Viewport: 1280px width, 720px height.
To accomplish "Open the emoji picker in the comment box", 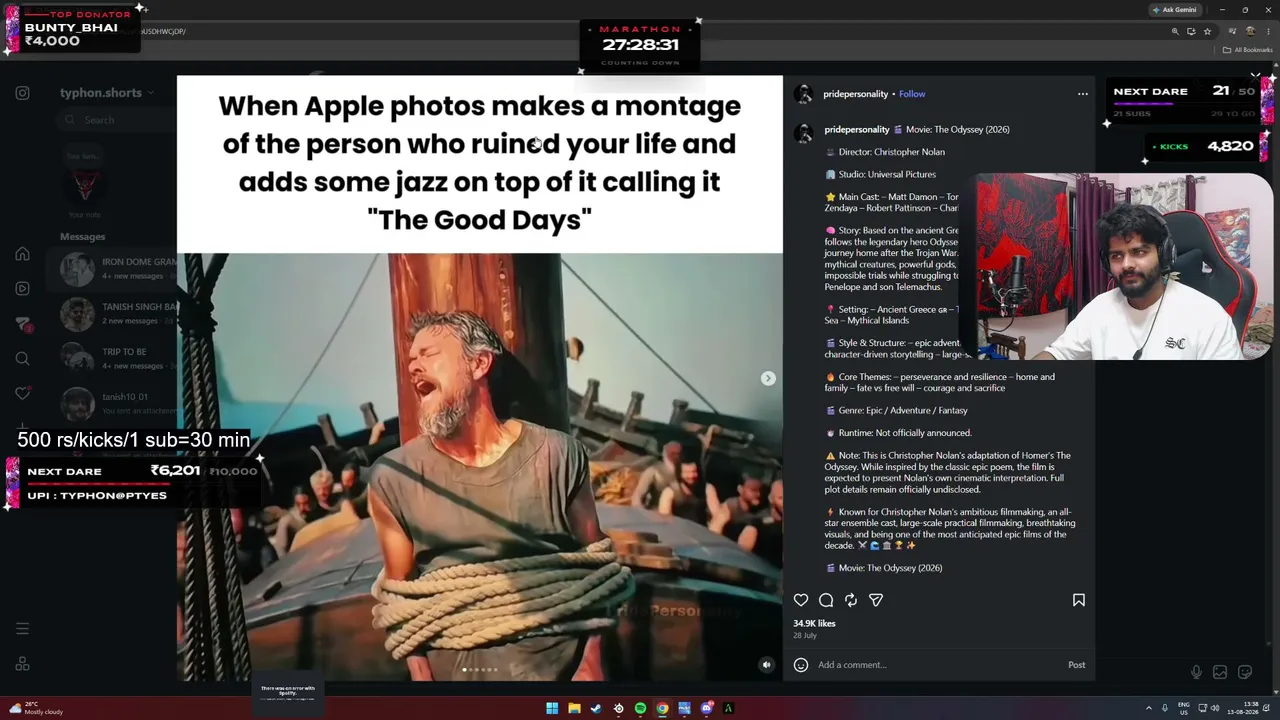I will pyautogui.click(x=801, y=665).
